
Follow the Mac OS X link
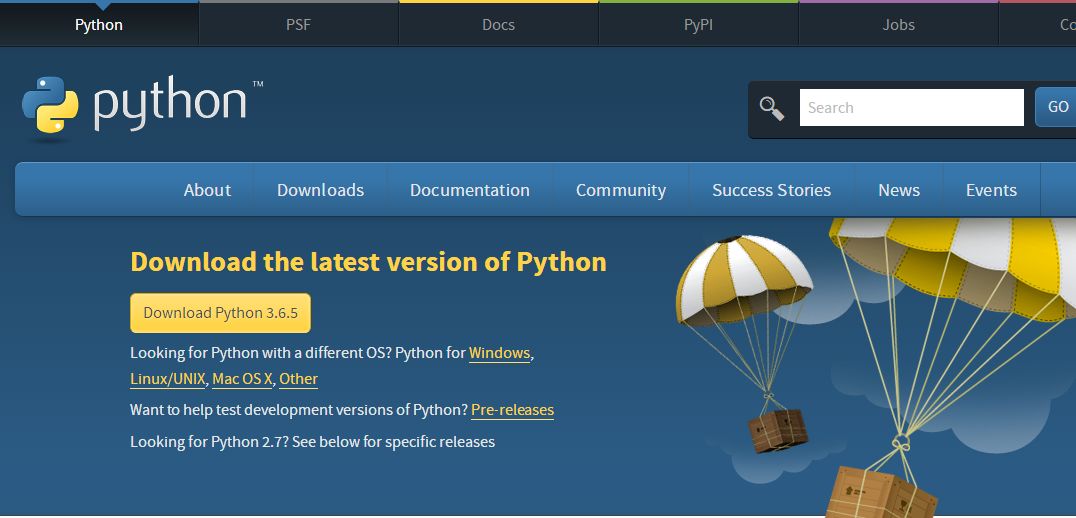[x=242, y=379]
